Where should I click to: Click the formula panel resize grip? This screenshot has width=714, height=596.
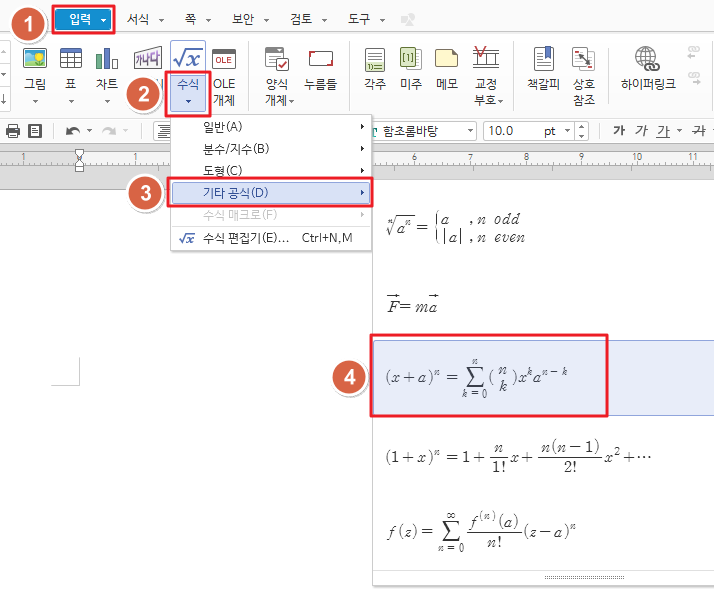point(584,577)
